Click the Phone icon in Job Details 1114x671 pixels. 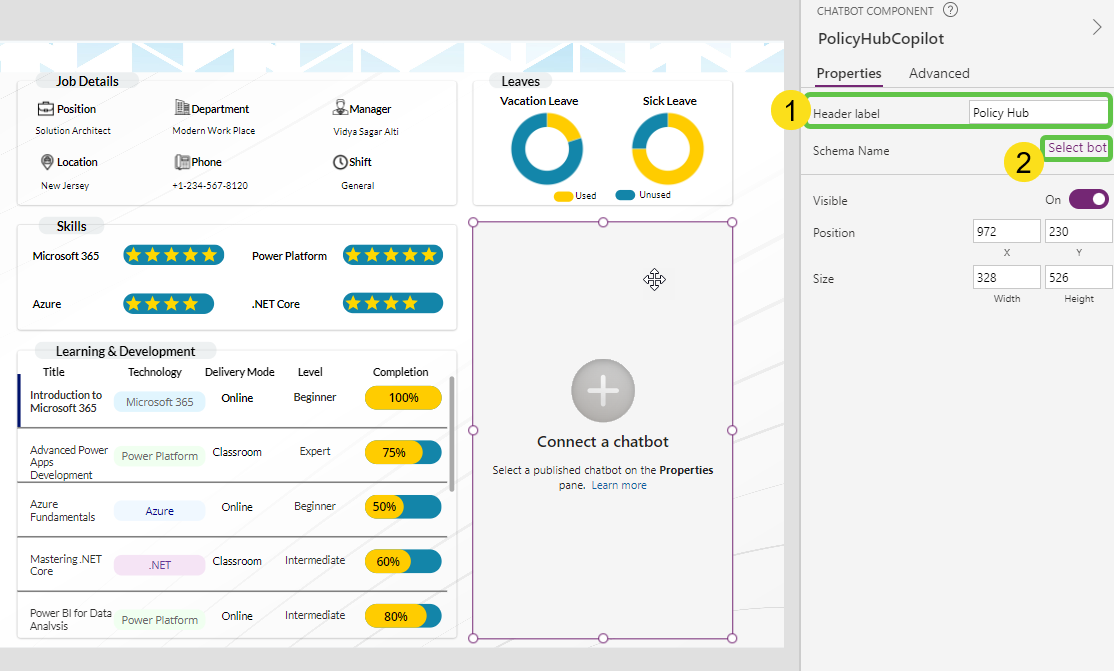182,161
